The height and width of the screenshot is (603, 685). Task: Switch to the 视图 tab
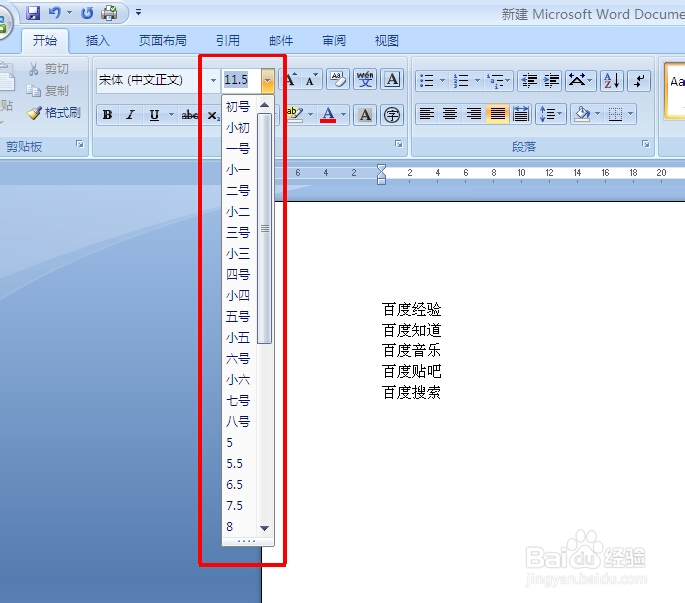coord(387,41)
